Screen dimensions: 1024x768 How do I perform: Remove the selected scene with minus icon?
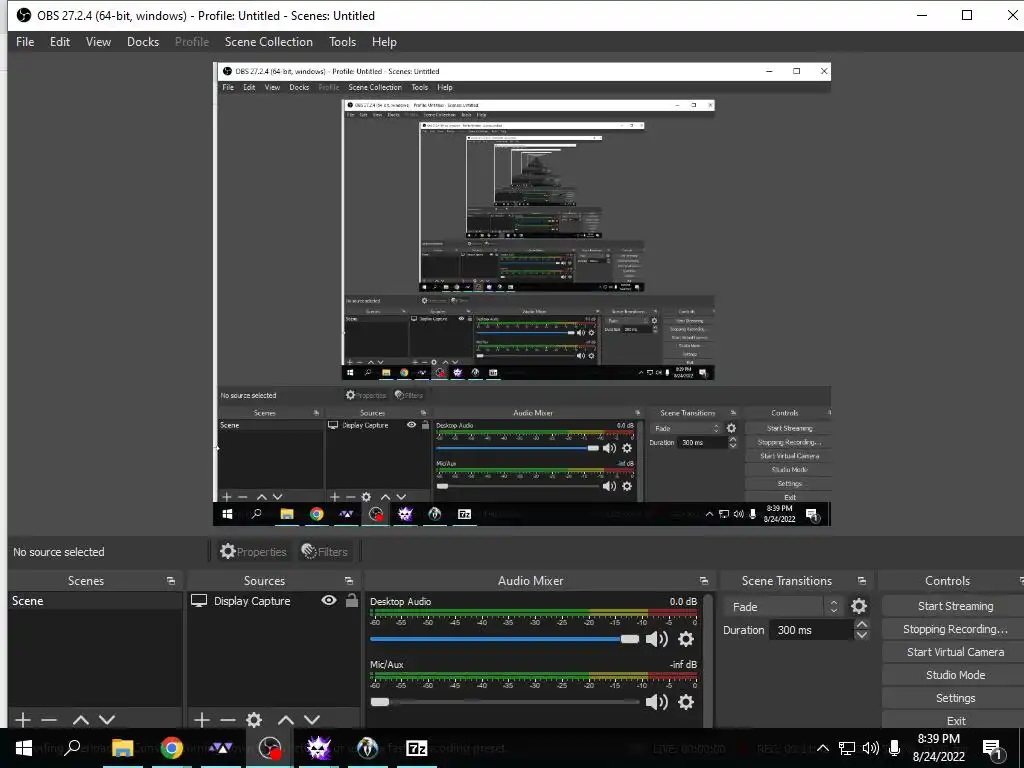coord(49,720)
